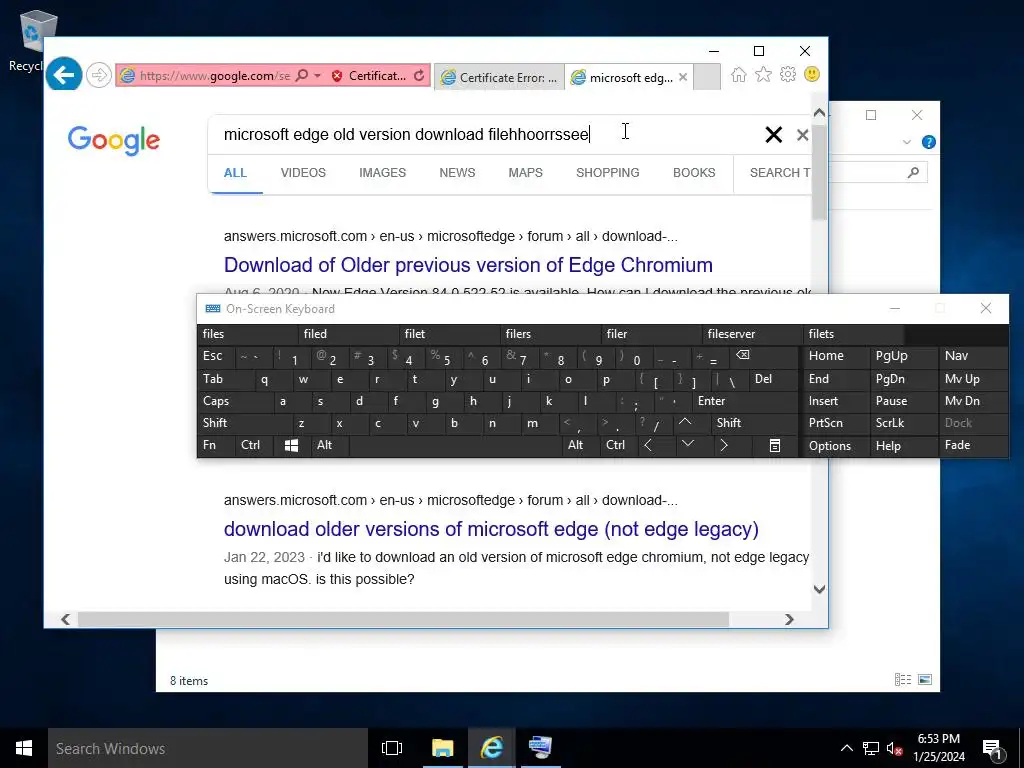Show hidden tray icons chevron
The height and width of the screenshot is (768, 1024).
click(846, 748)
